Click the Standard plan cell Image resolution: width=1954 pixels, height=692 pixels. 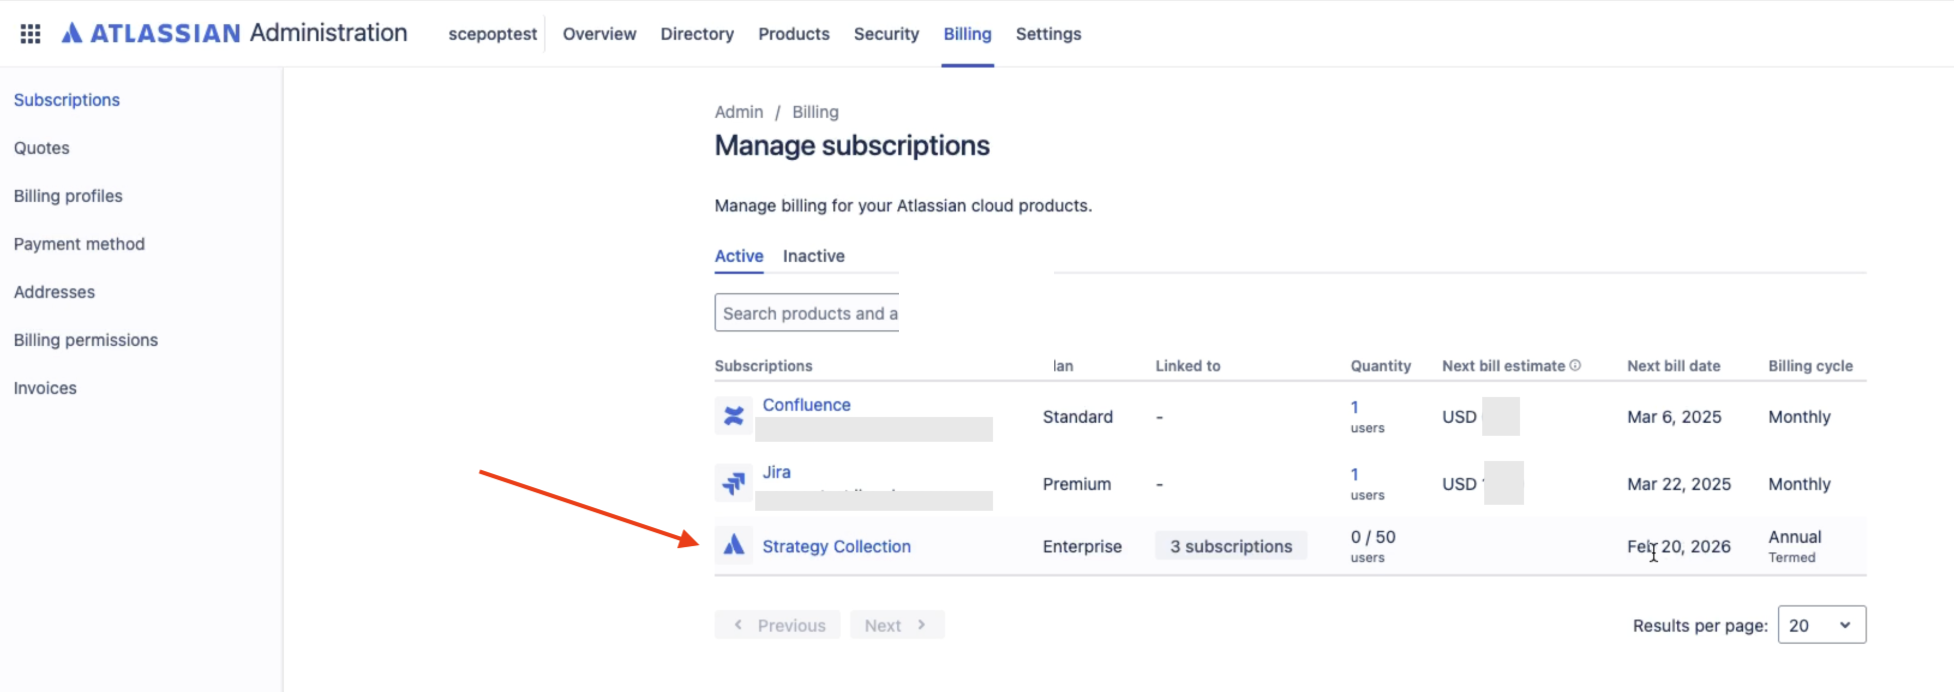pyautogui.click(x=1078, y=417)
